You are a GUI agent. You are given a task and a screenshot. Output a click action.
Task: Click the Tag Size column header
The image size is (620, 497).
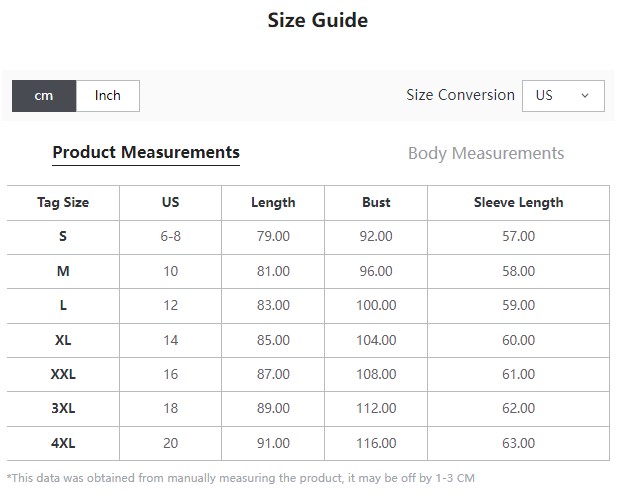click(63, 202)
